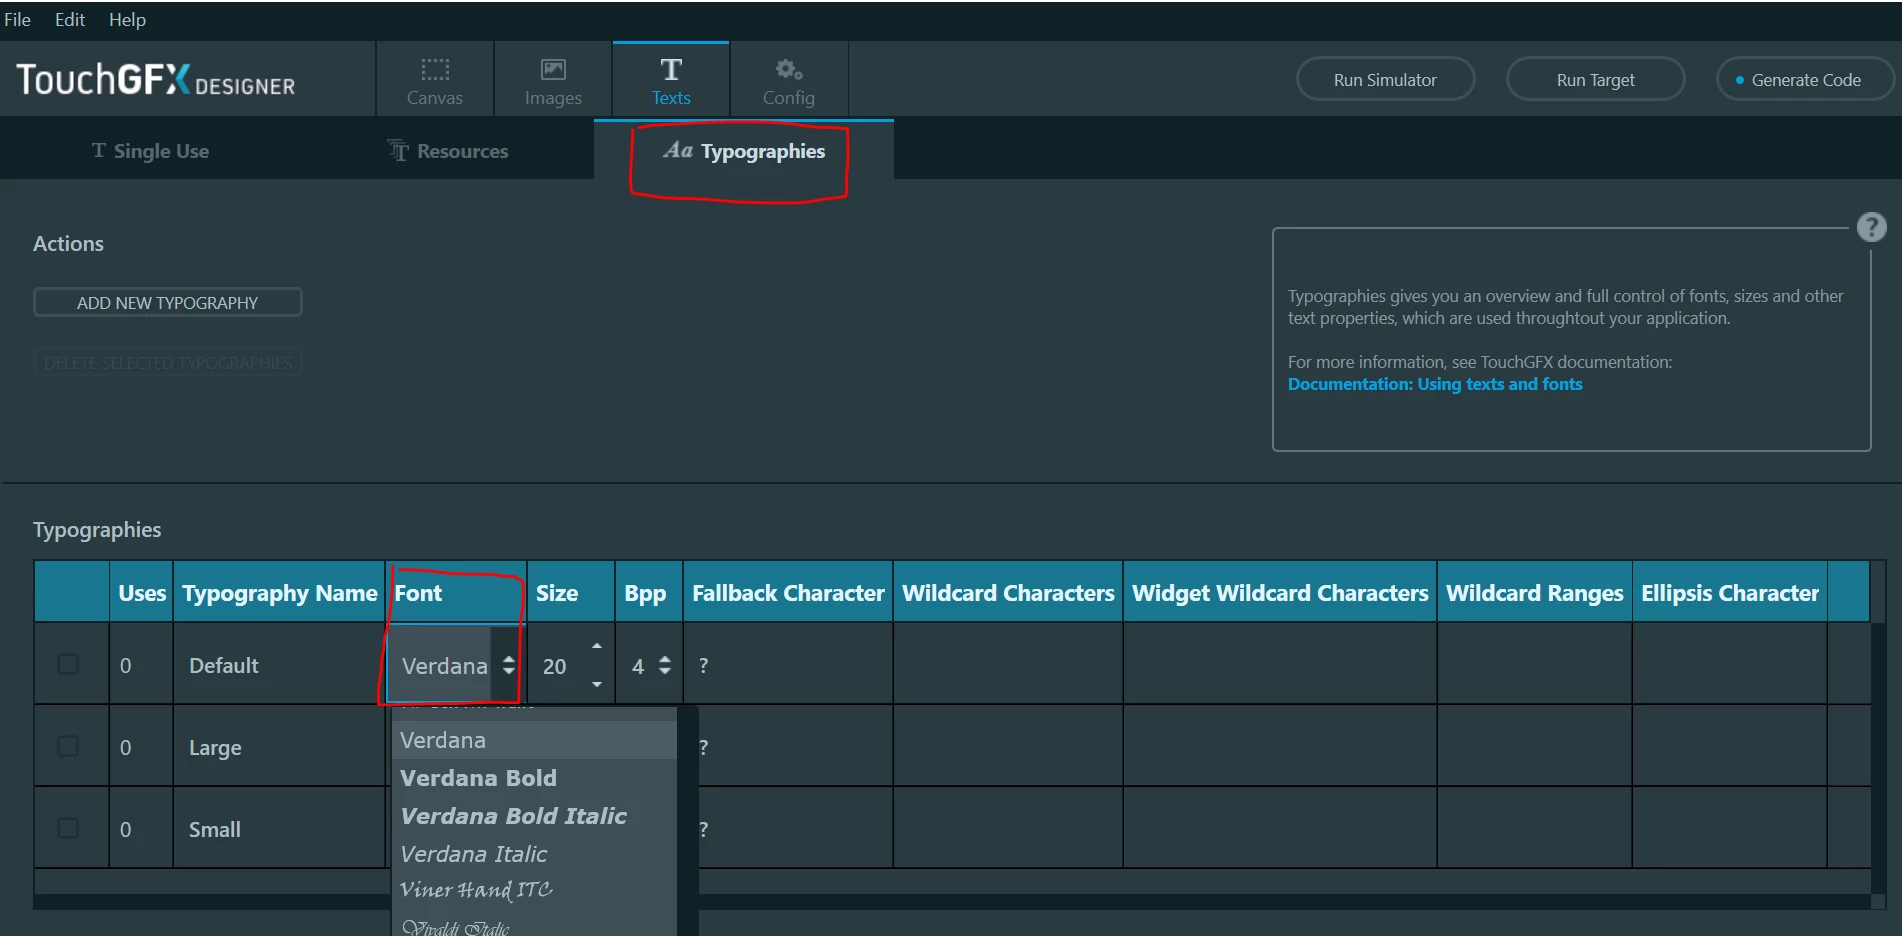Open the Documentation: Using texts and fonts link
The height and width of the screenshot is (936, 1902).
pyautogui.click(x=1435, y=384)
